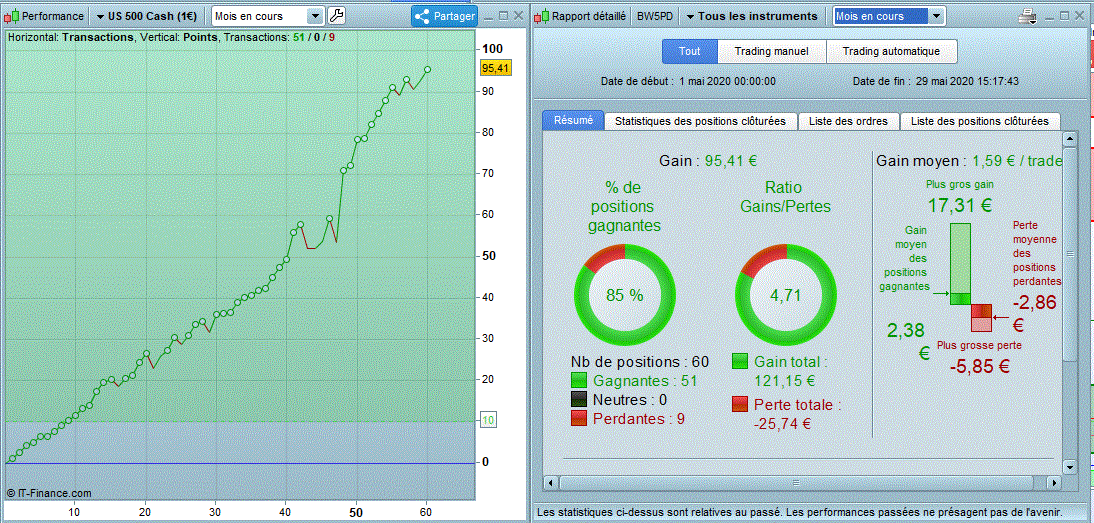Screen dimensions: 1094x523
Task: Click the share icon on Partager
Action: 421,16
